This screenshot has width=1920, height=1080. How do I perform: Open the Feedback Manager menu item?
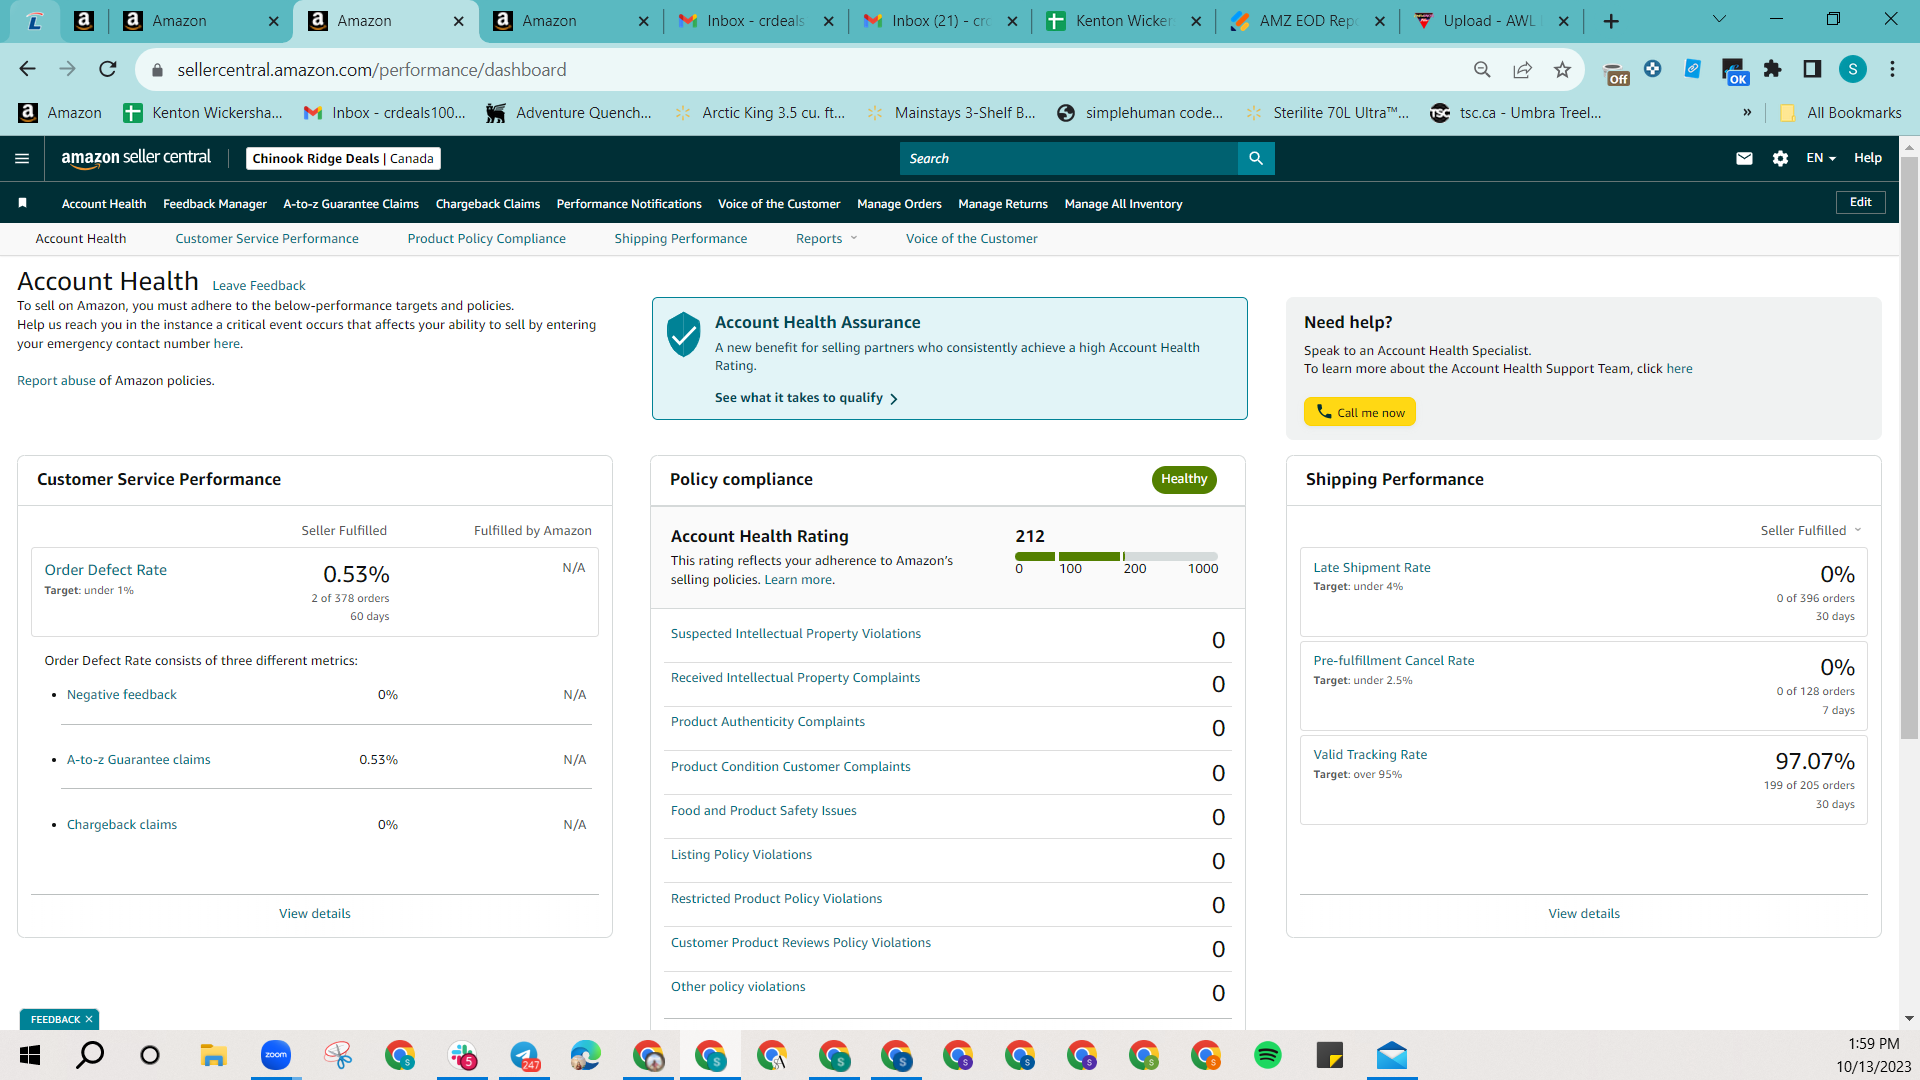[215, 203]
